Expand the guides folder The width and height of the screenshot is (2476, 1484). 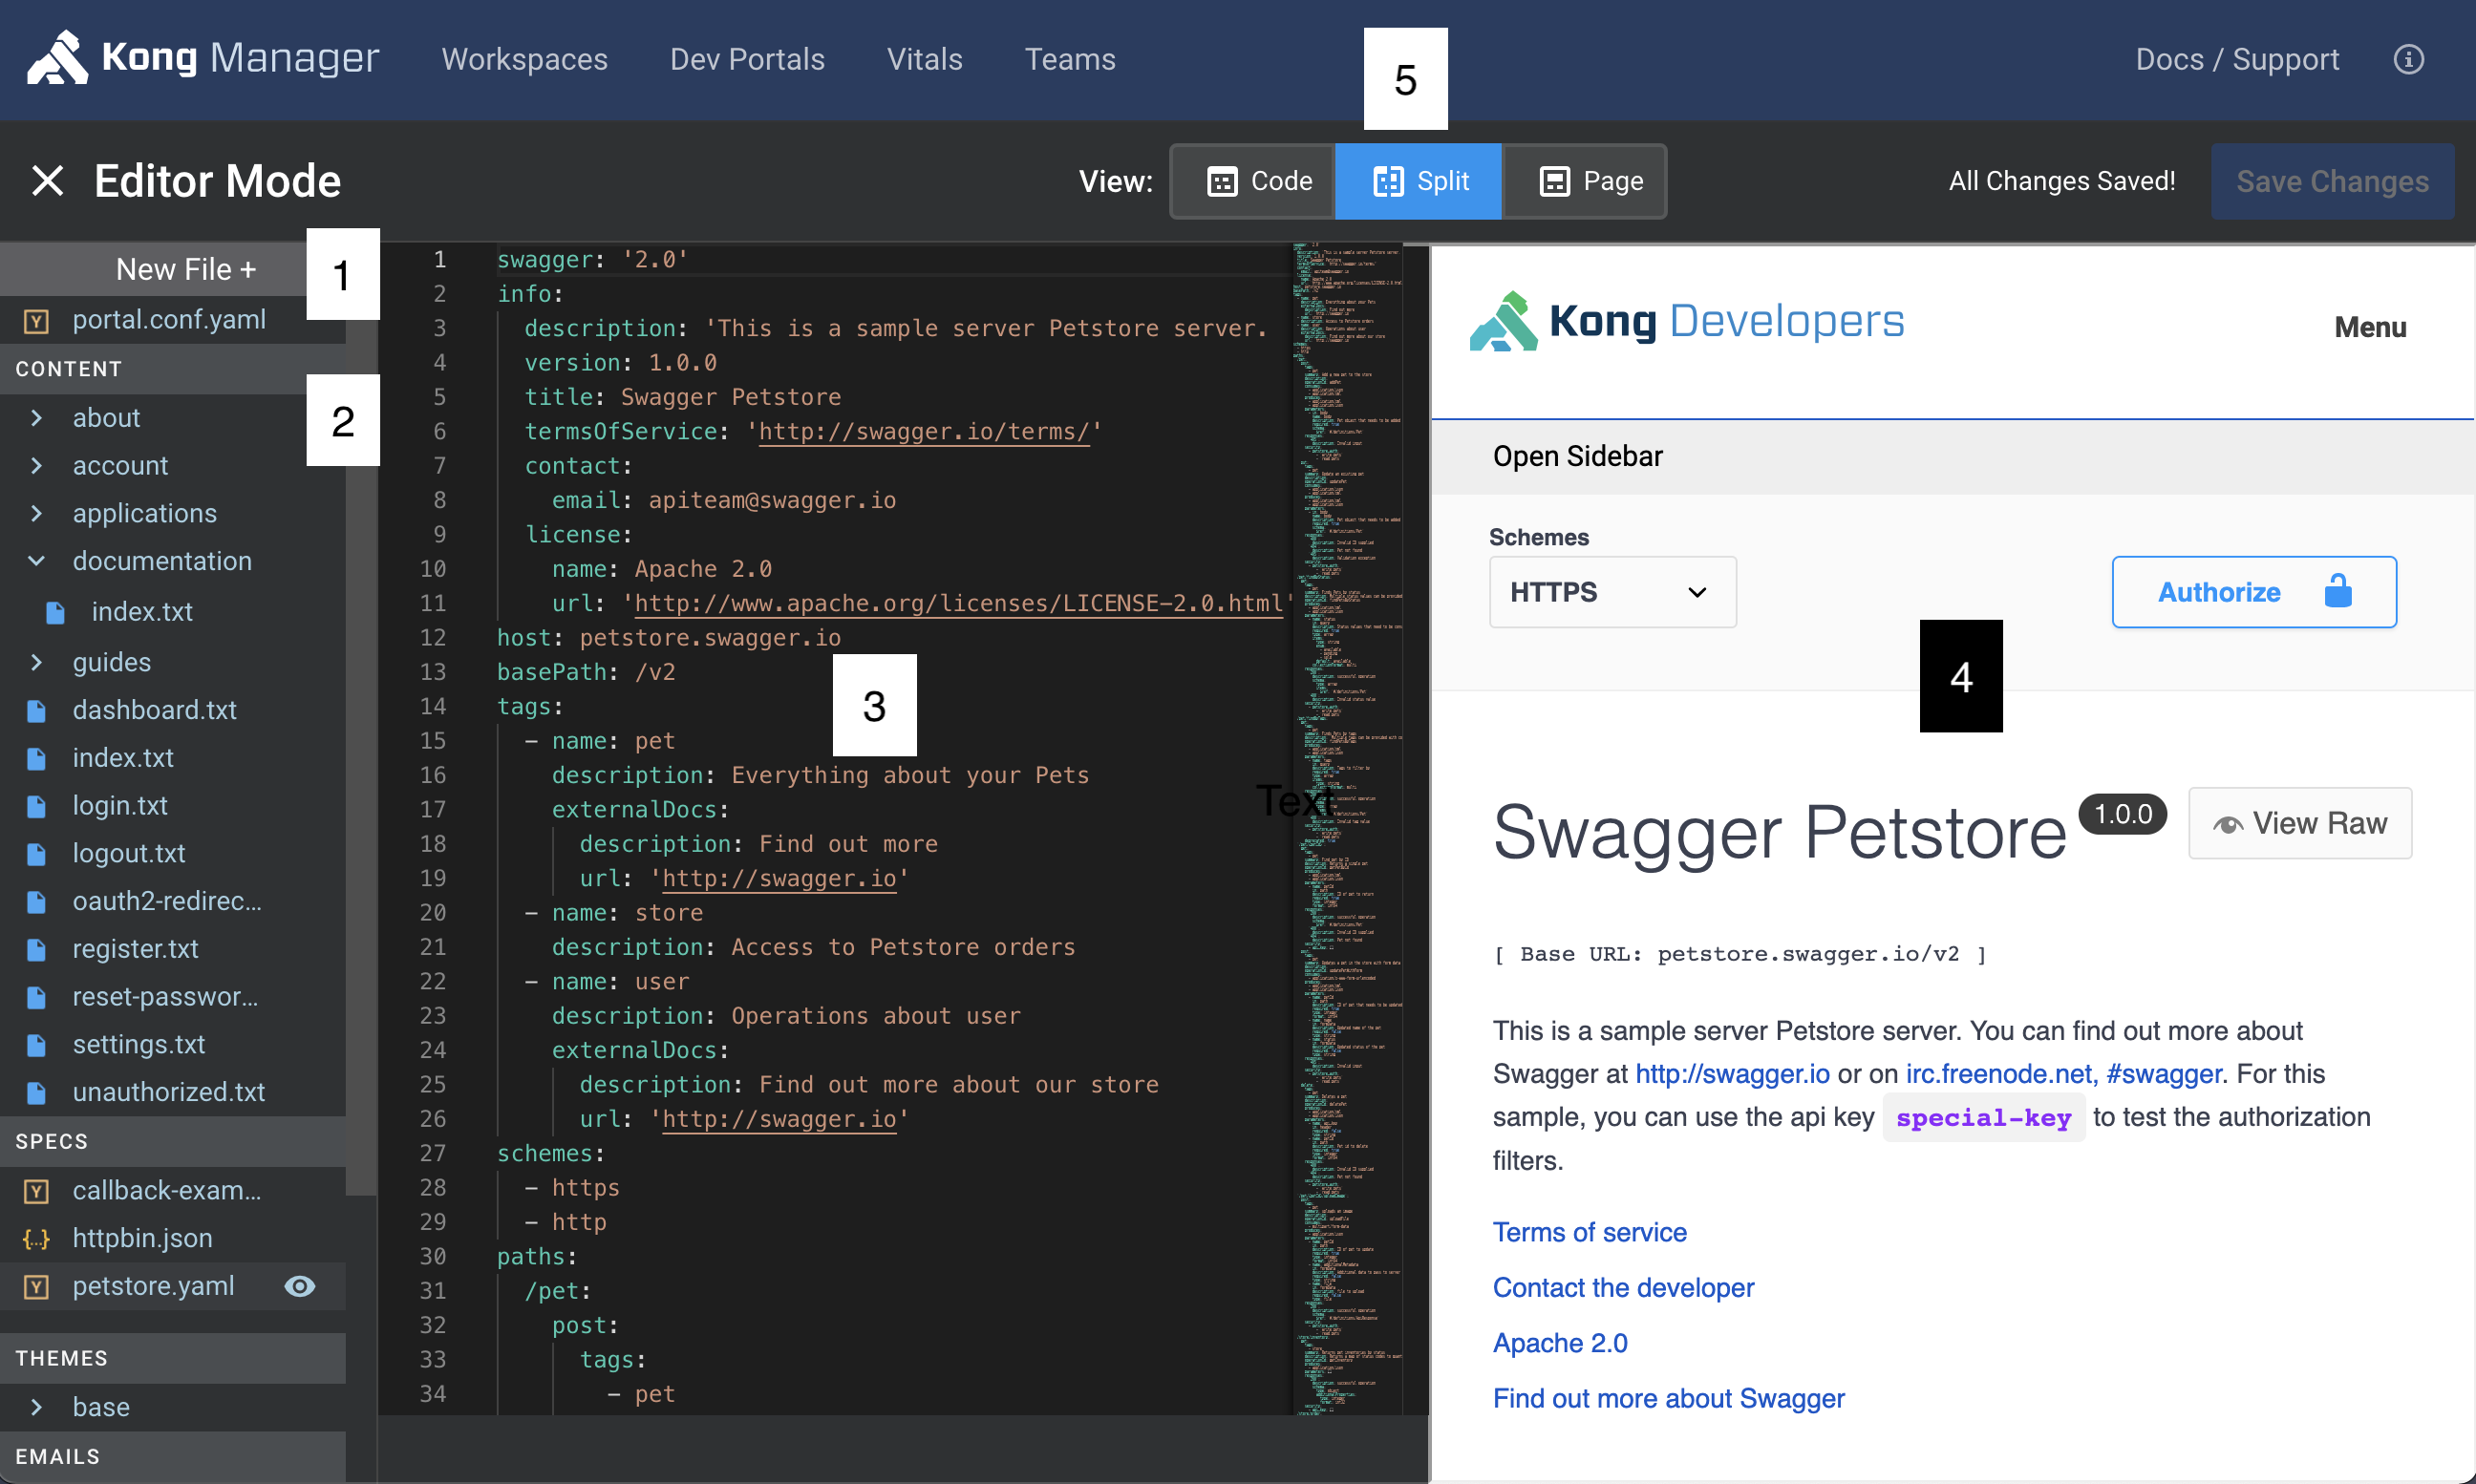click(x=36, y=662)
